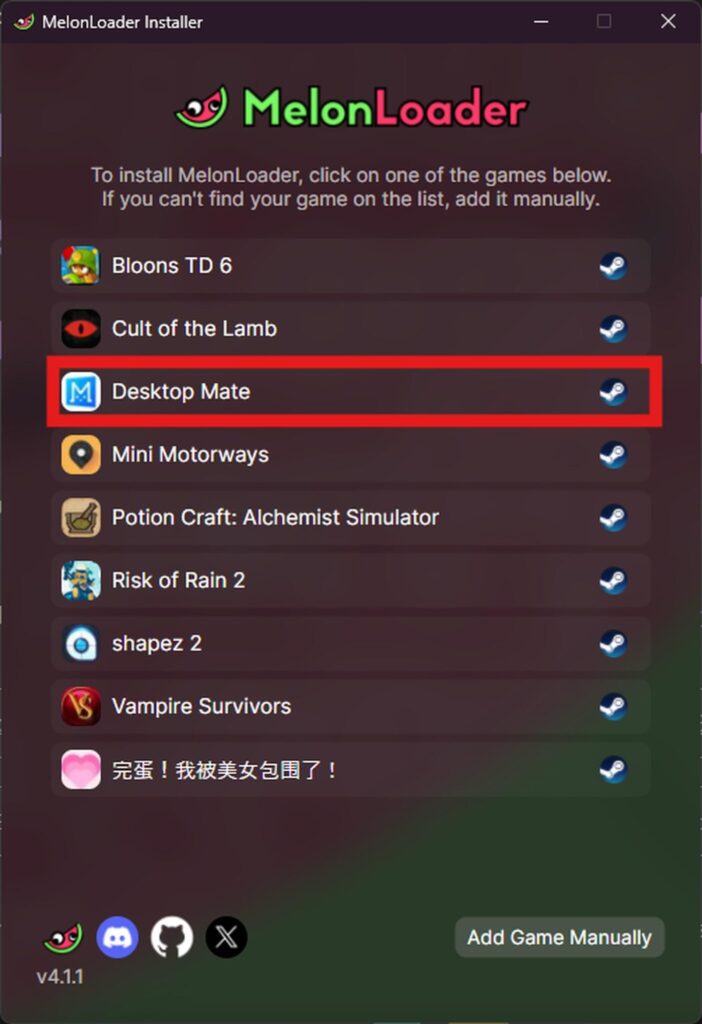Click the Vampire Survivors VS icon

pos(80,706)
